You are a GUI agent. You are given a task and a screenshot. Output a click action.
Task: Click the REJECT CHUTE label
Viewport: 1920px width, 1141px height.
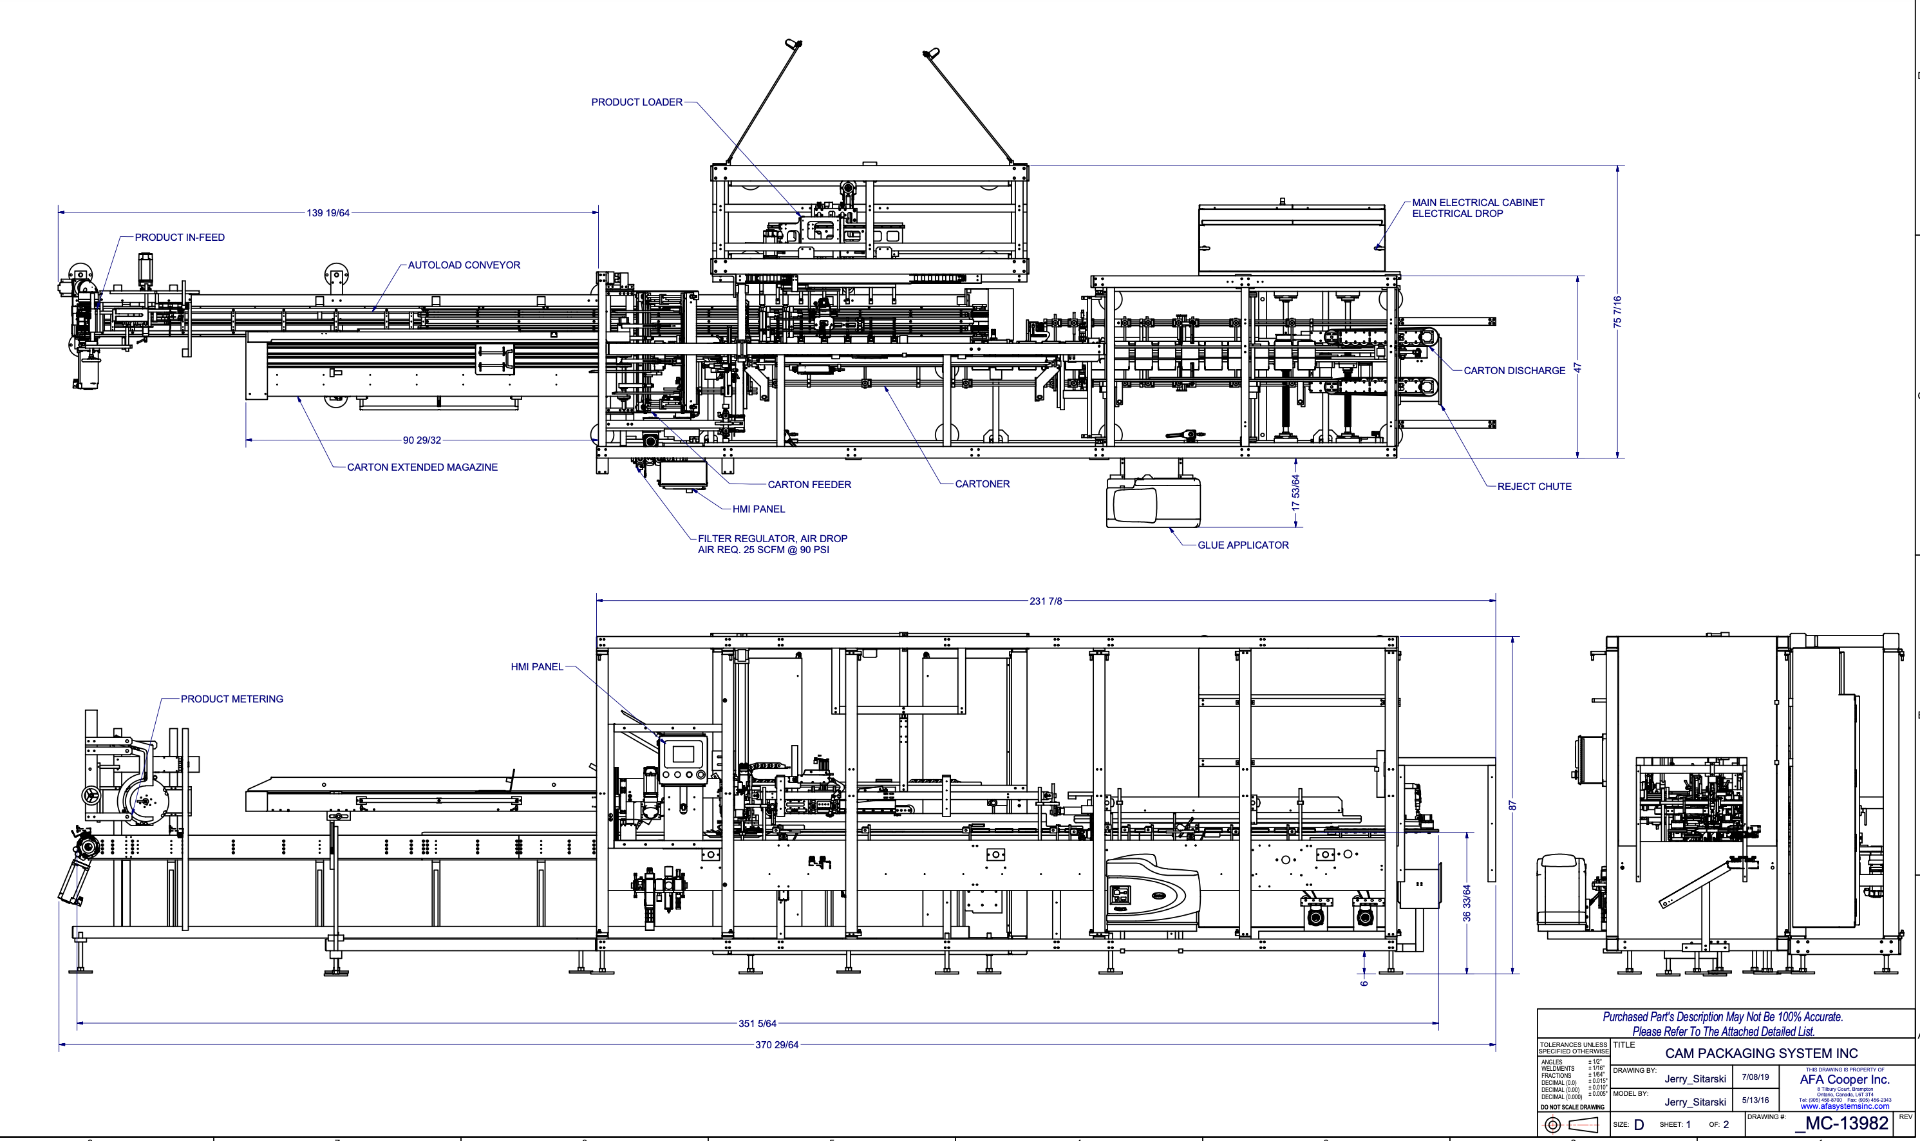1534,486
